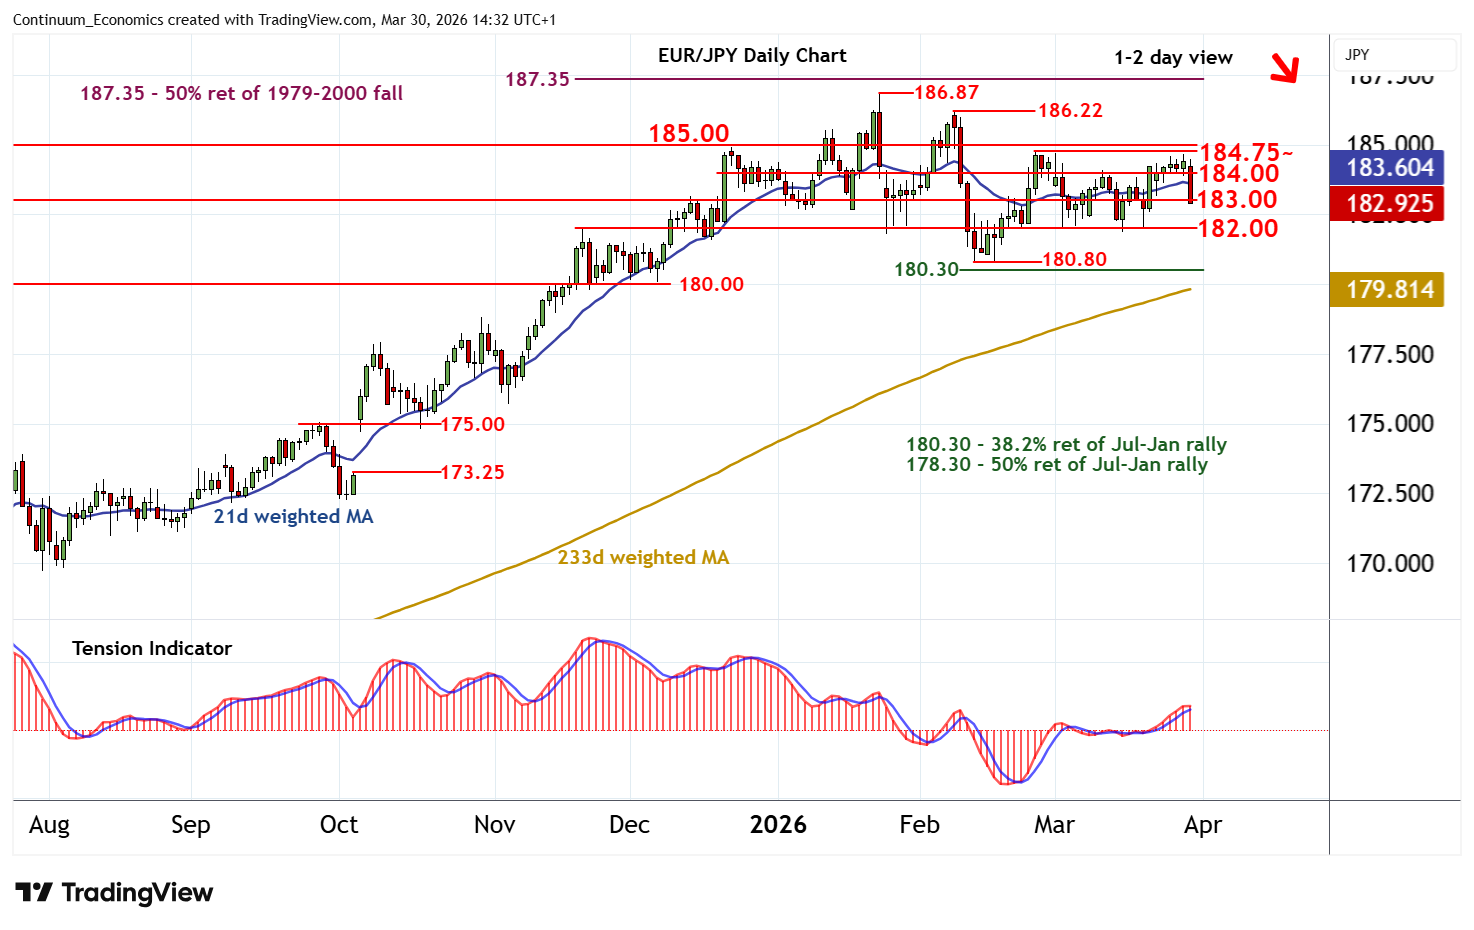
Task: Click the 187.35 resistance level label
Action: (537, 79)
